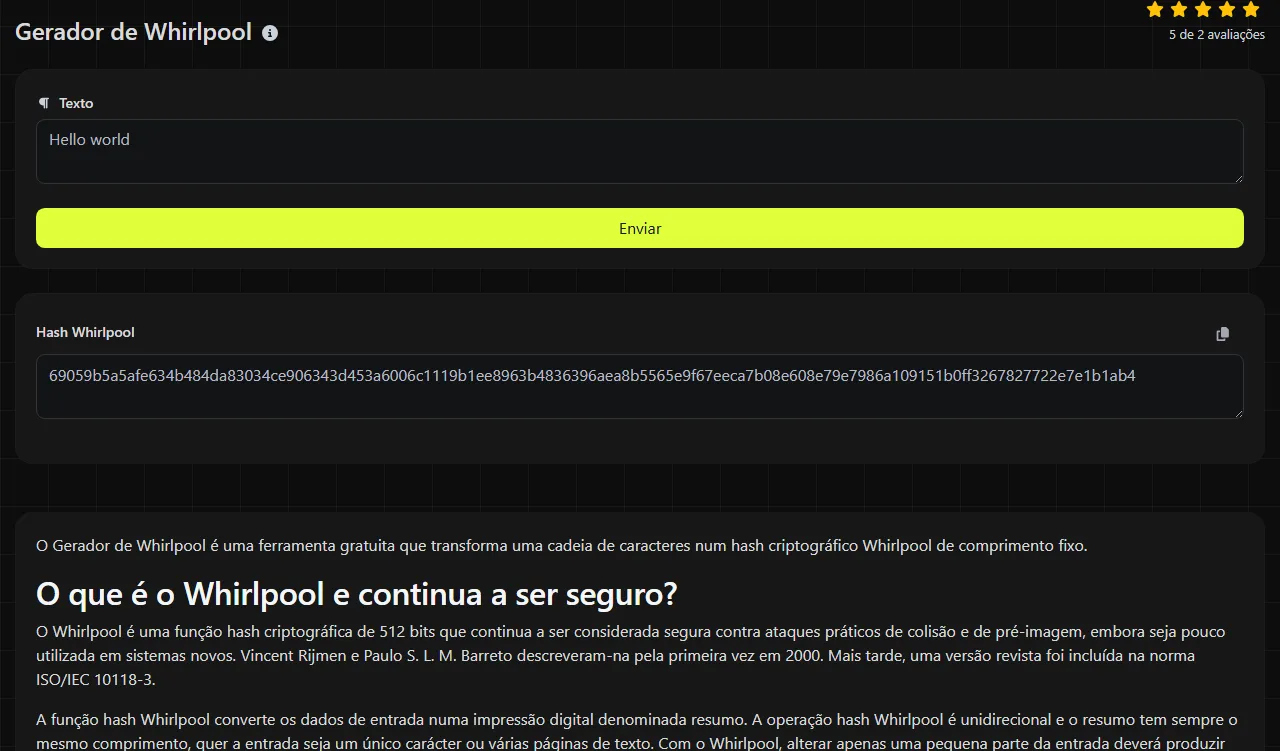Copy the Whirlpool hash with the copy icon

[x=1222, y=334]
